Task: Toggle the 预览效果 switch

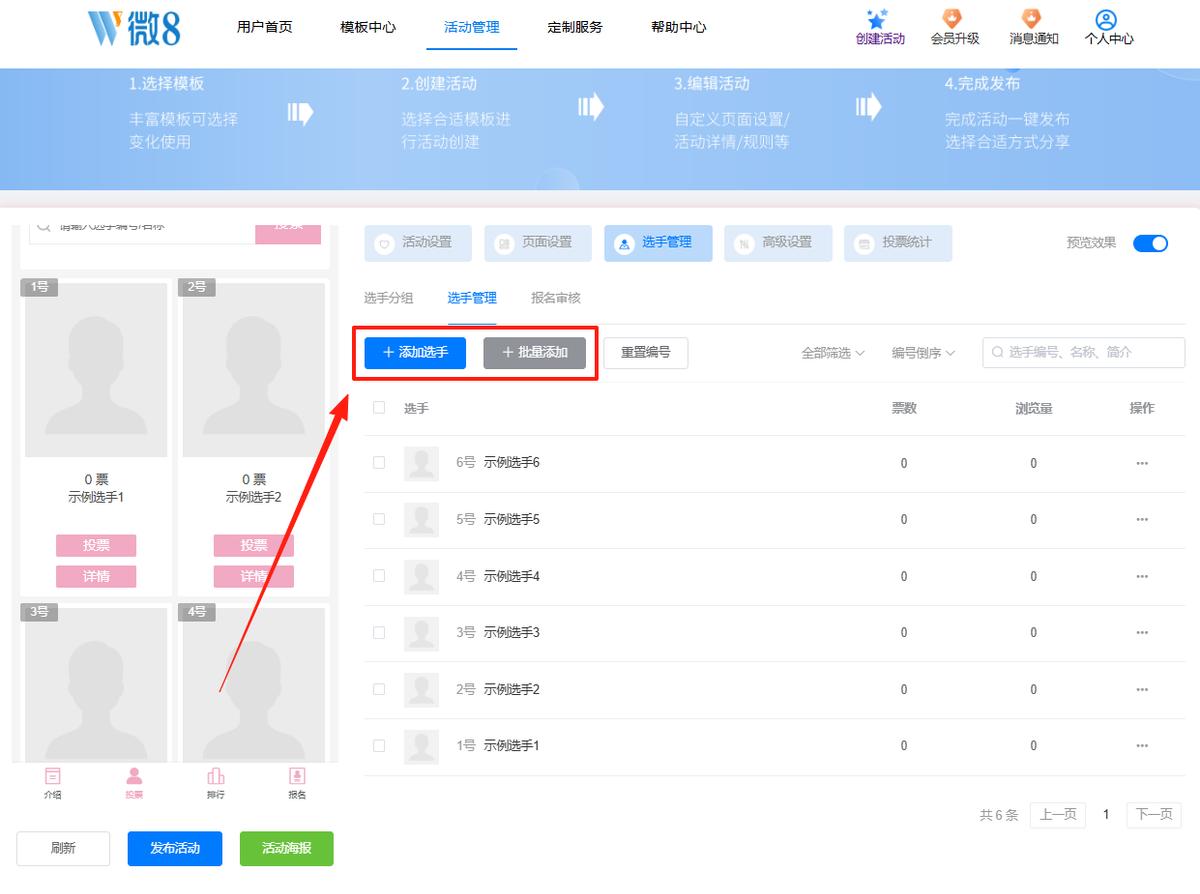Action: point(1150,243)
